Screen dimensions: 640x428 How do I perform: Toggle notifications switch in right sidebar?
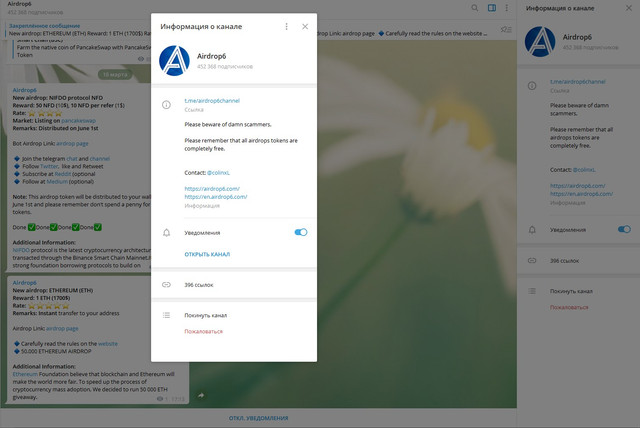point(624,229)
